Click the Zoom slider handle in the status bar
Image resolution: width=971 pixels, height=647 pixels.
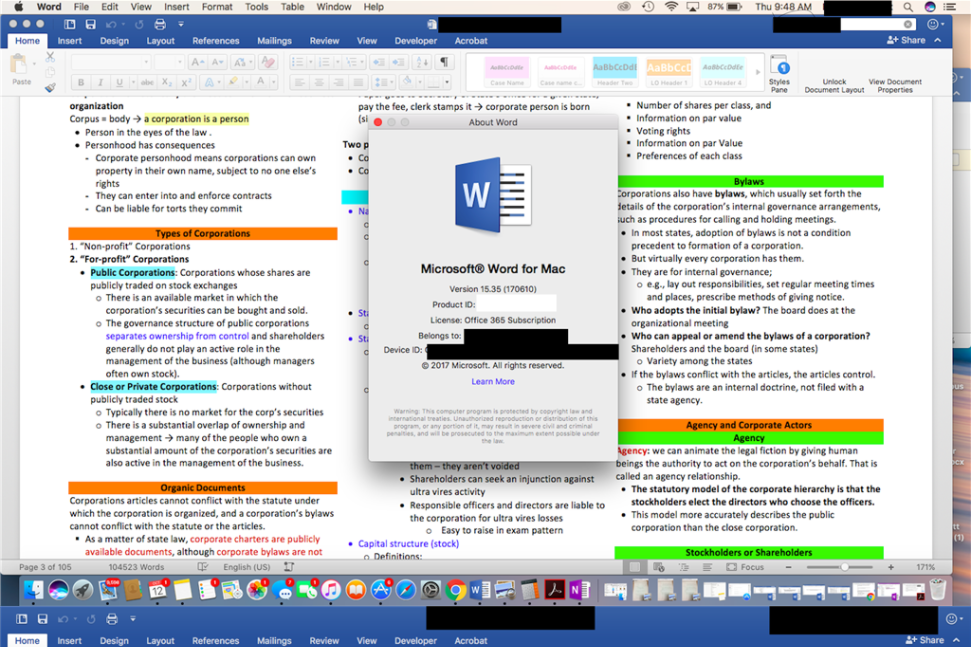(844, 567)
